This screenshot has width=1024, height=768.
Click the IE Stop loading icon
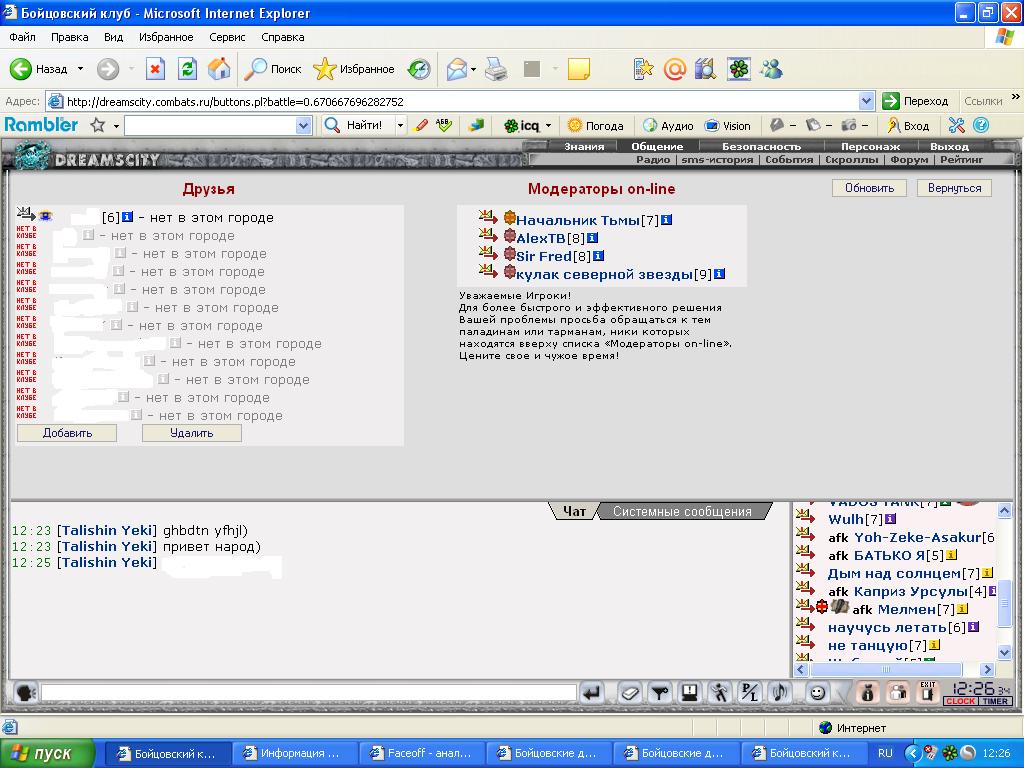[155, 69]
